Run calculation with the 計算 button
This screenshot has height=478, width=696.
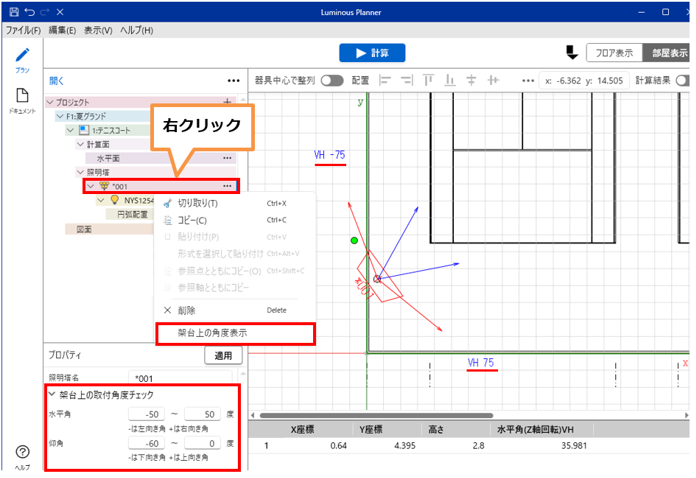coord(372,53)
